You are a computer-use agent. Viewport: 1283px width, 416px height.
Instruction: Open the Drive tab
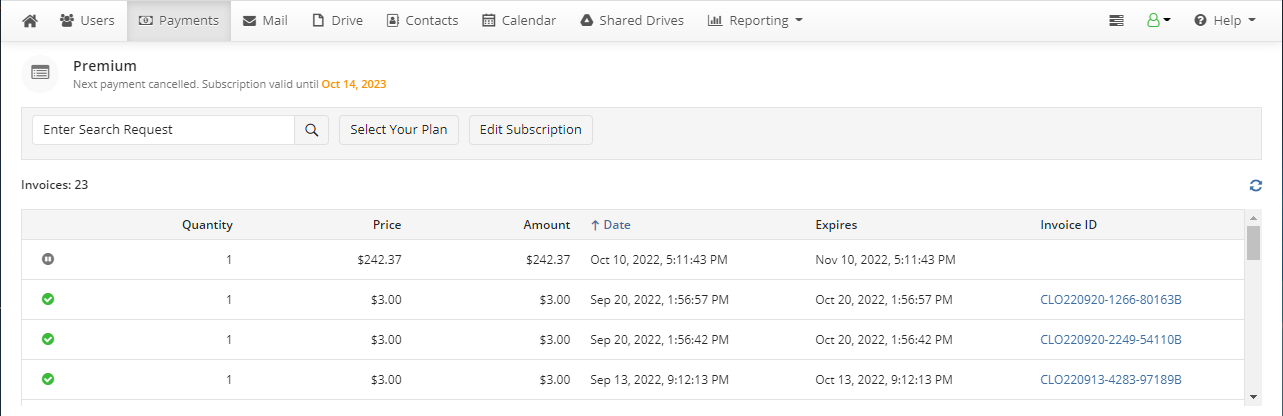click(338, 20)
